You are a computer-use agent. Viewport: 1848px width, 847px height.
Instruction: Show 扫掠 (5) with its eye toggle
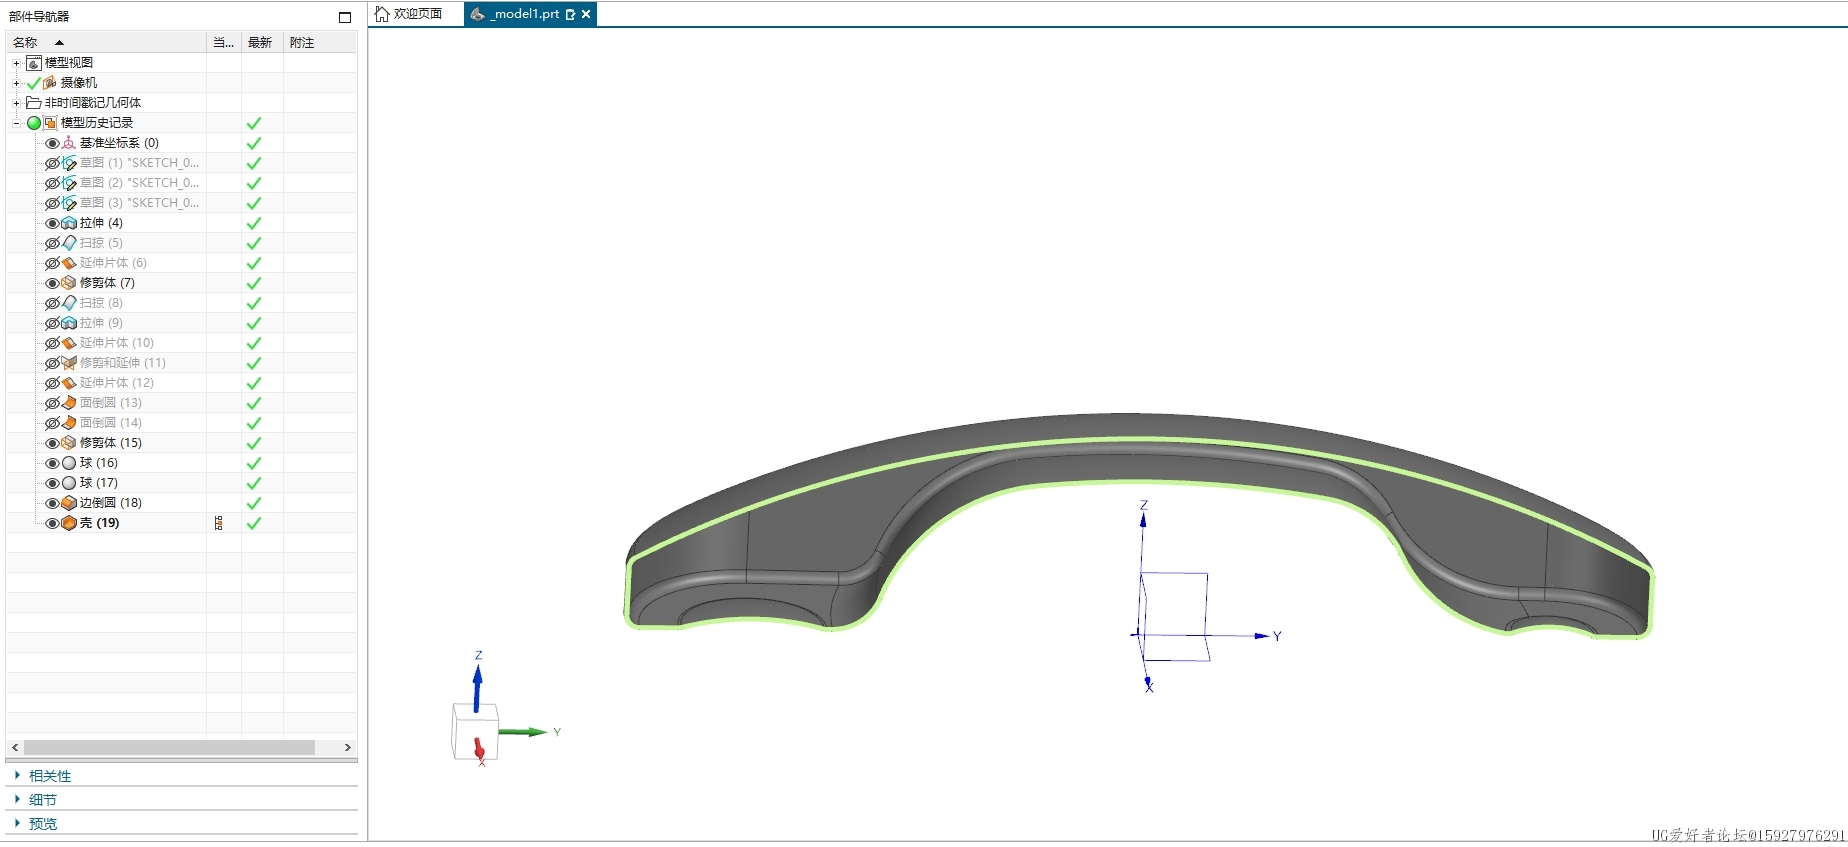[52, 243]
